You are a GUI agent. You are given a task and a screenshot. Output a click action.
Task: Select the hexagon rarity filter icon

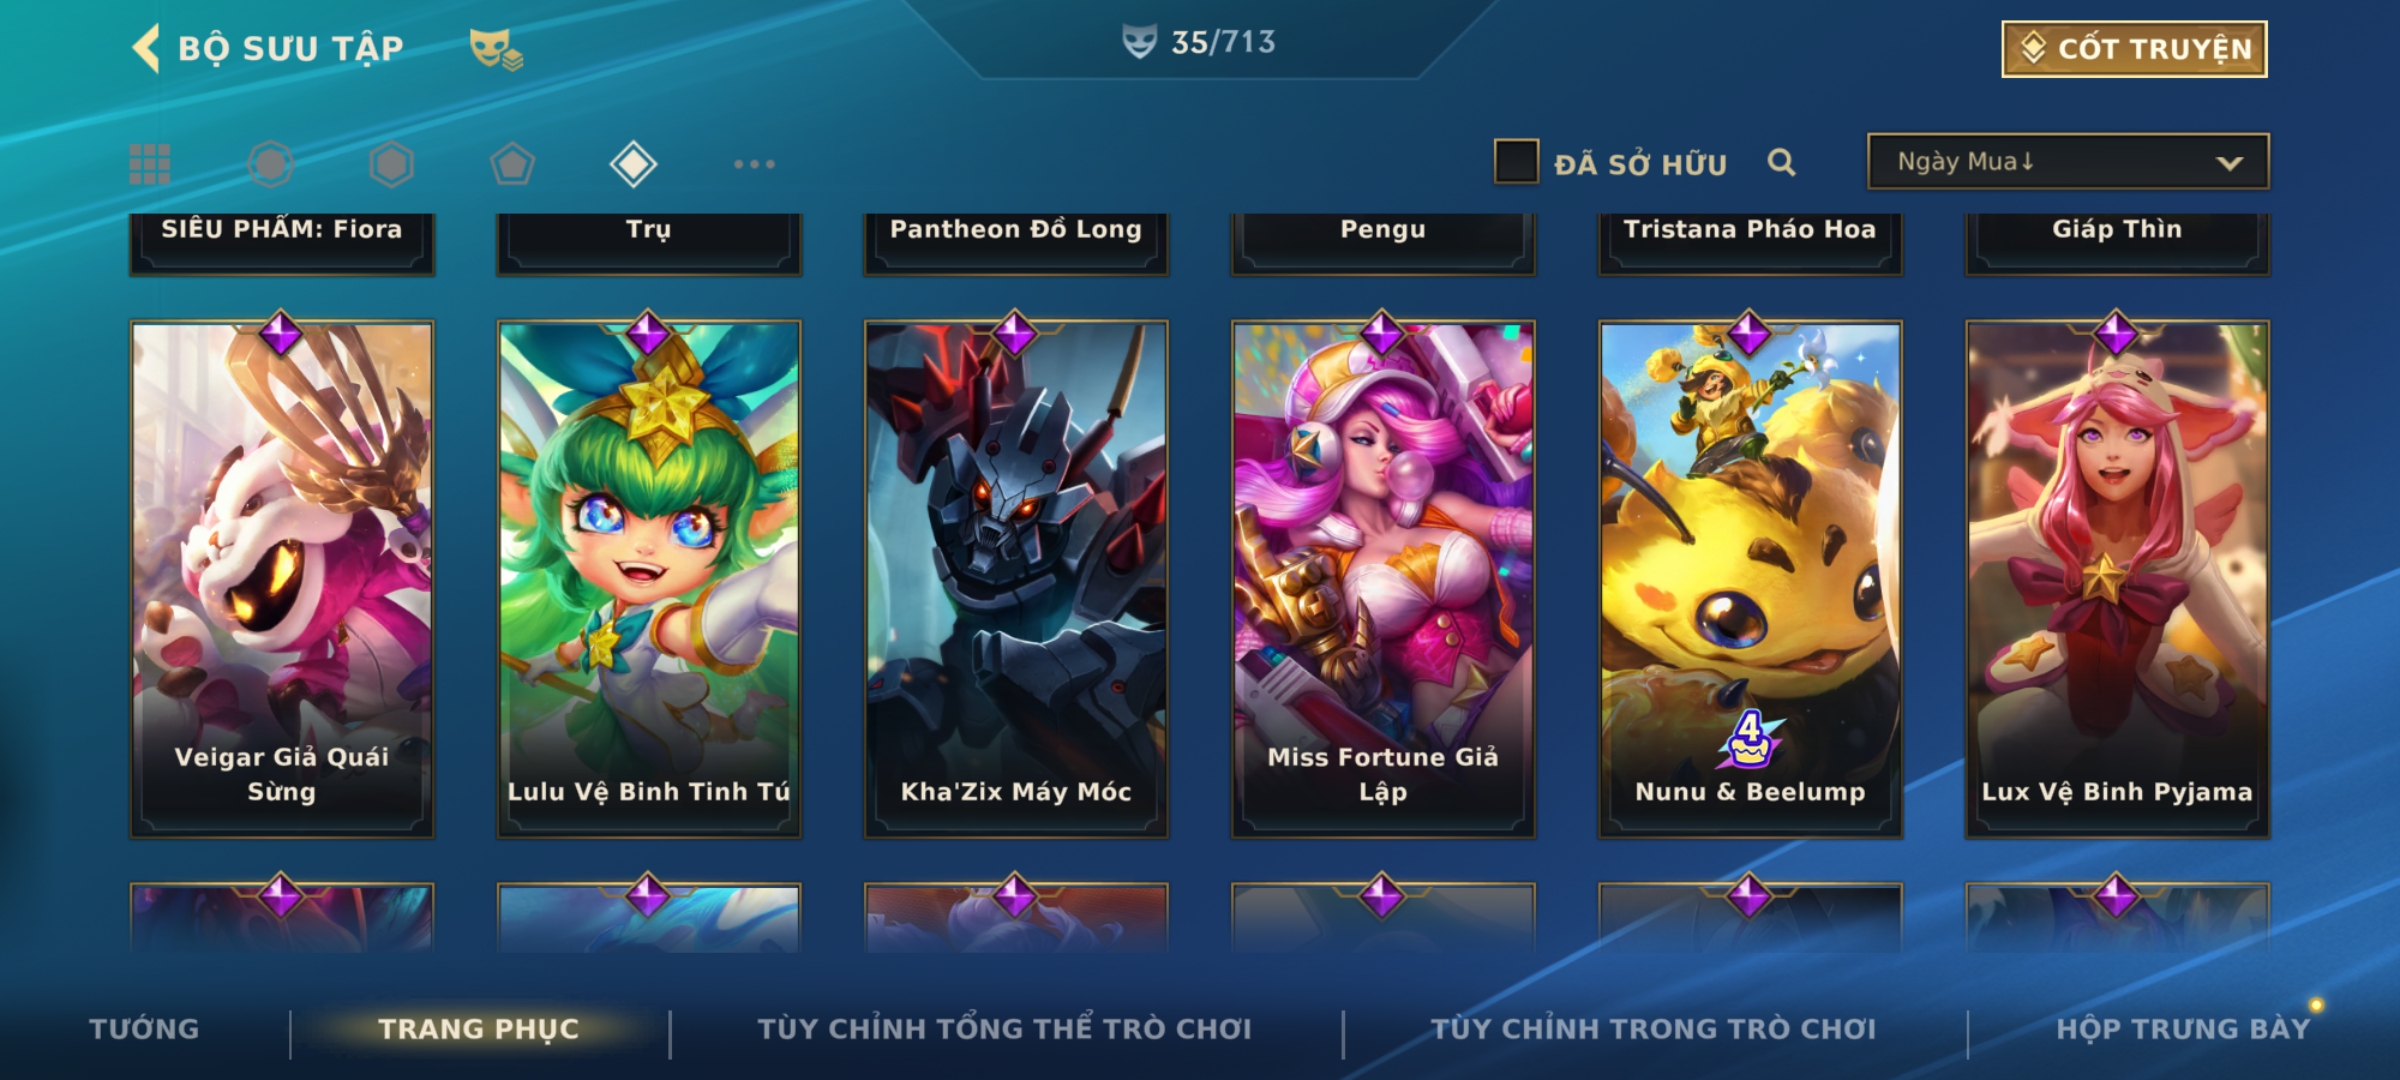(x=391, y=164)
